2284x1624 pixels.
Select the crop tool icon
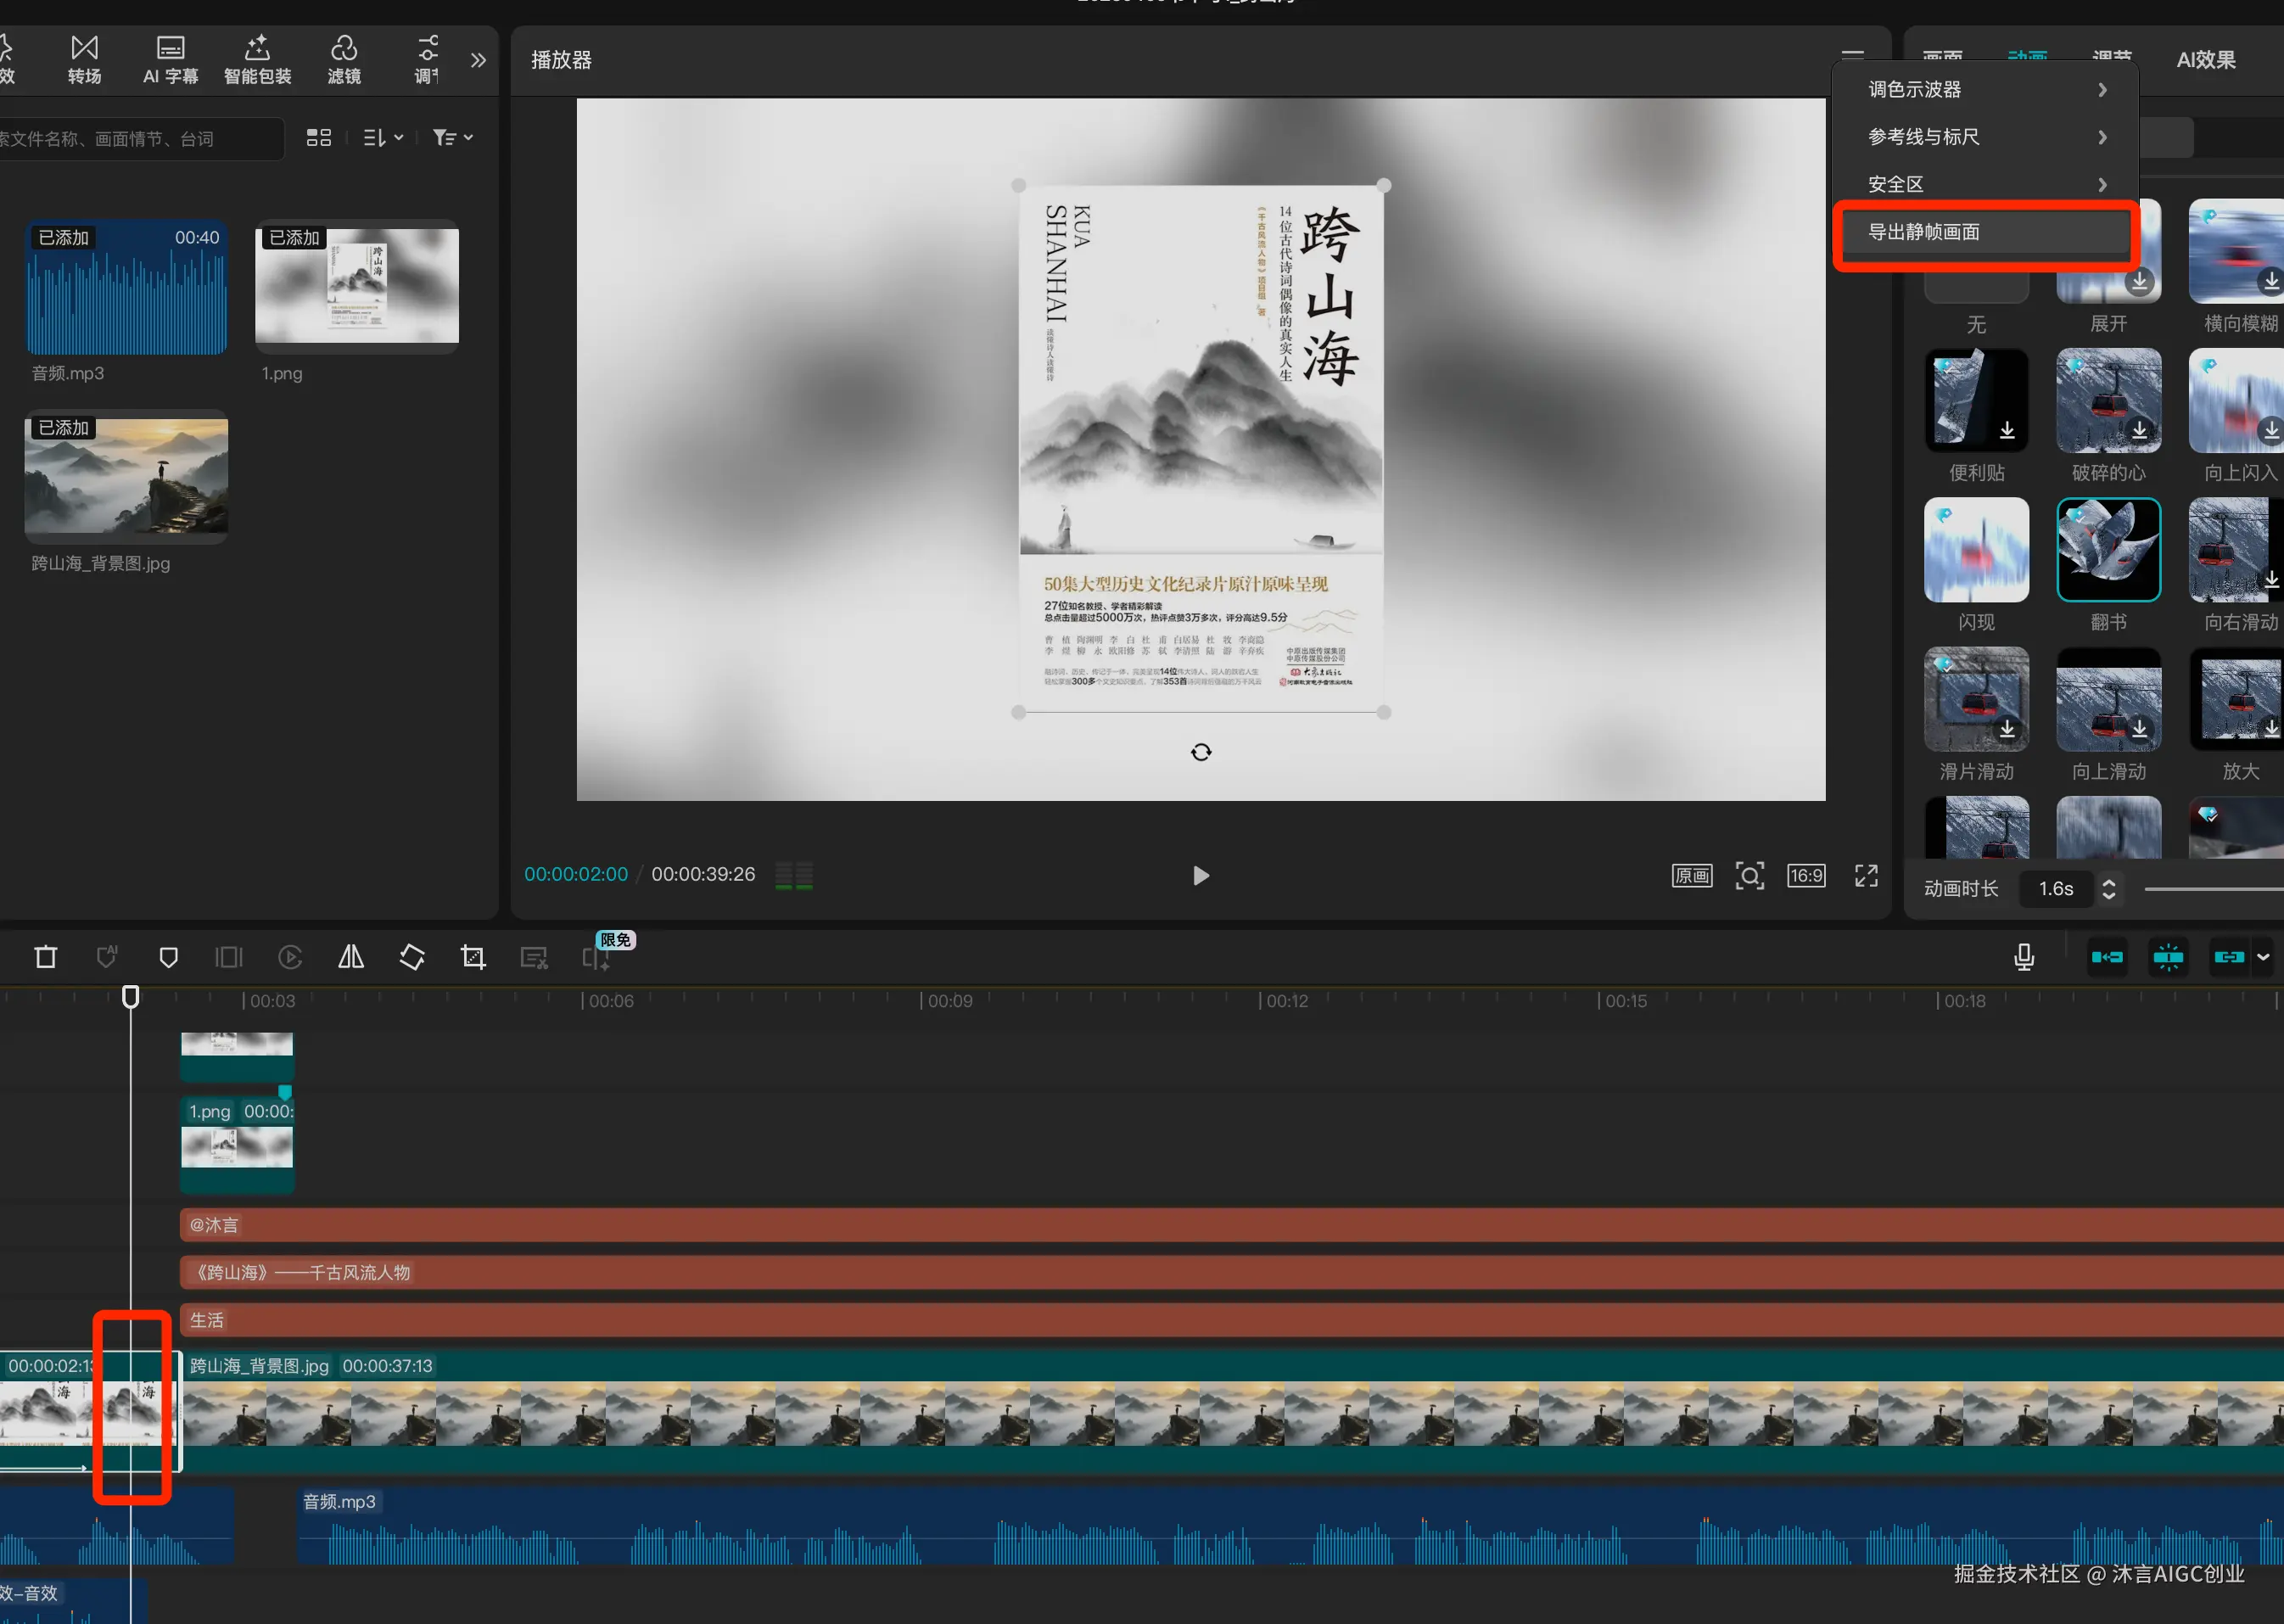pos(473,957)
